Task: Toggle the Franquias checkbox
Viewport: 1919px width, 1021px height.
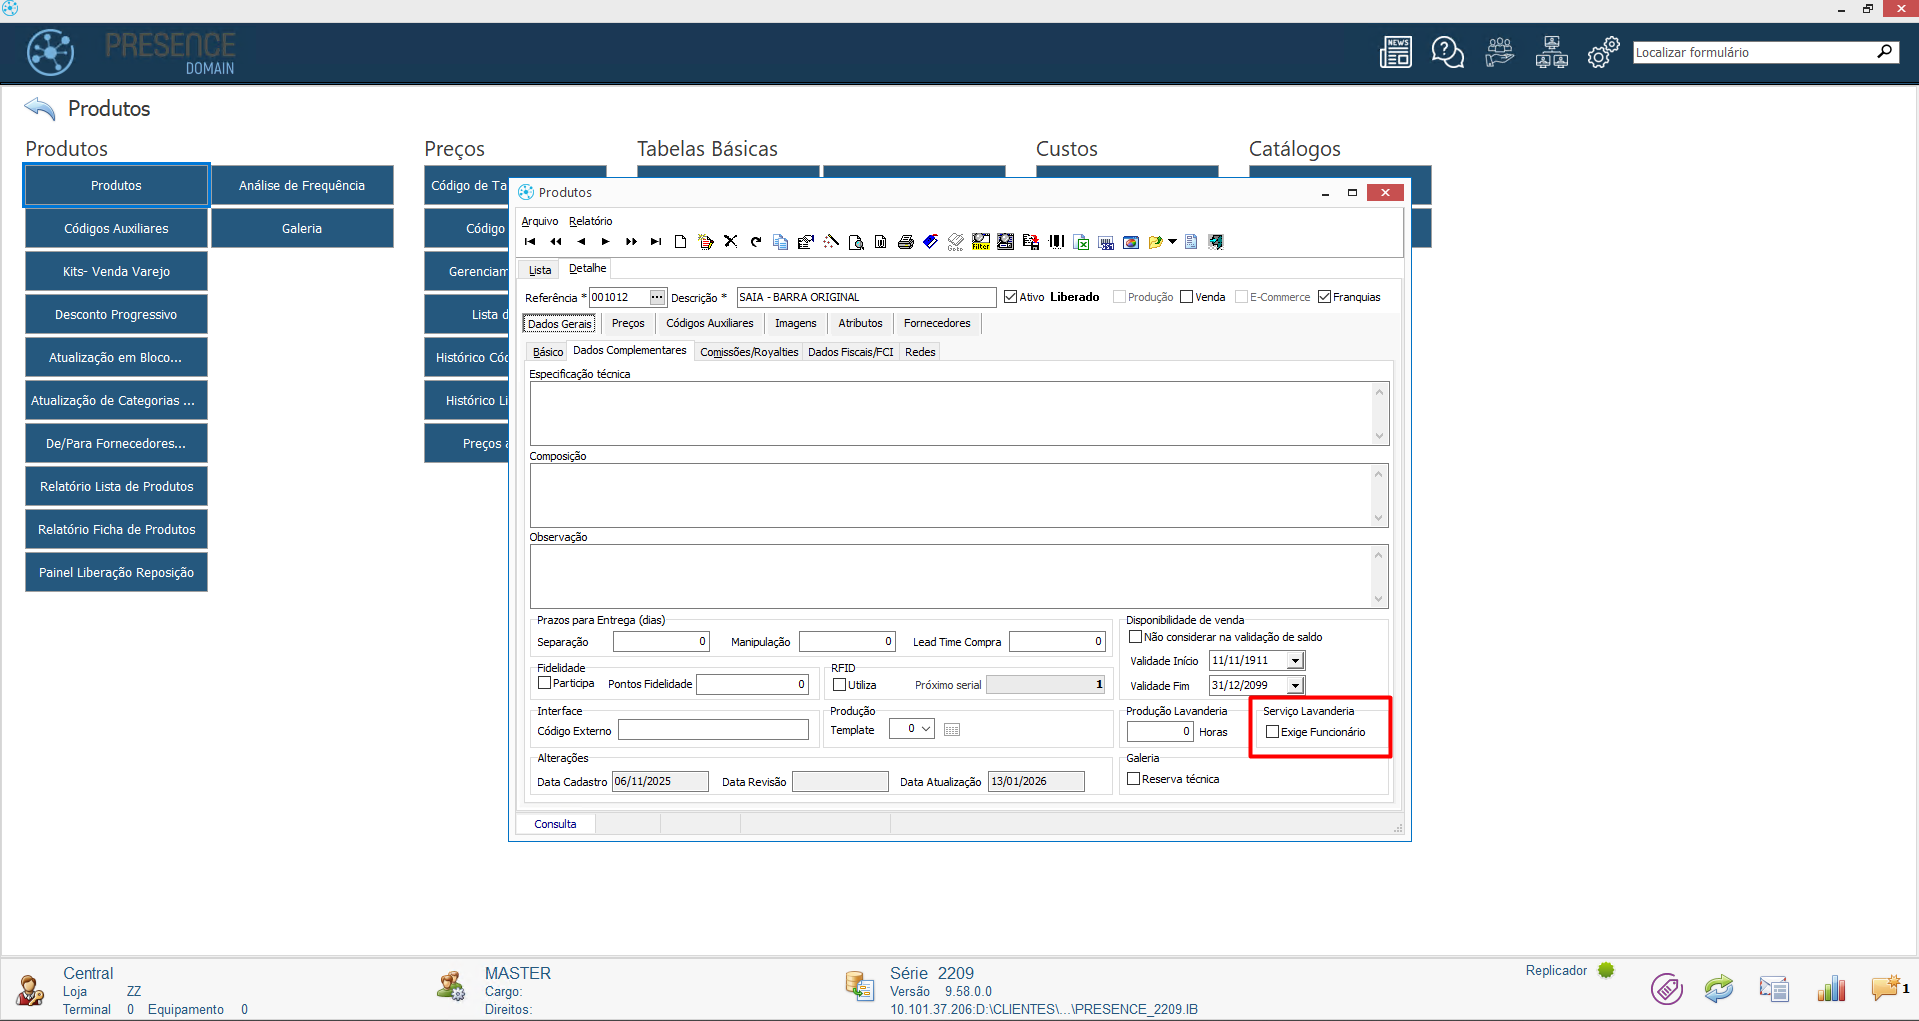Action: click(1325, 297)
